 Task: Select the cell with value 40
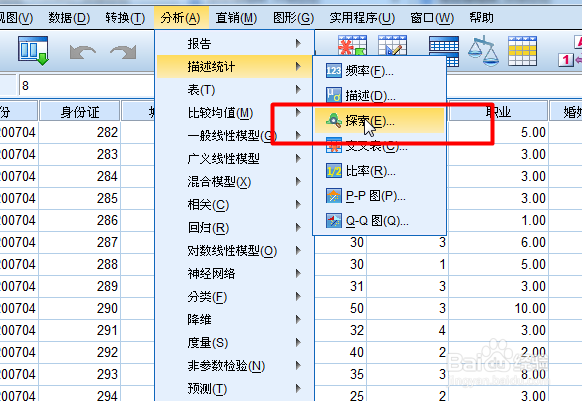coord(341,352)
